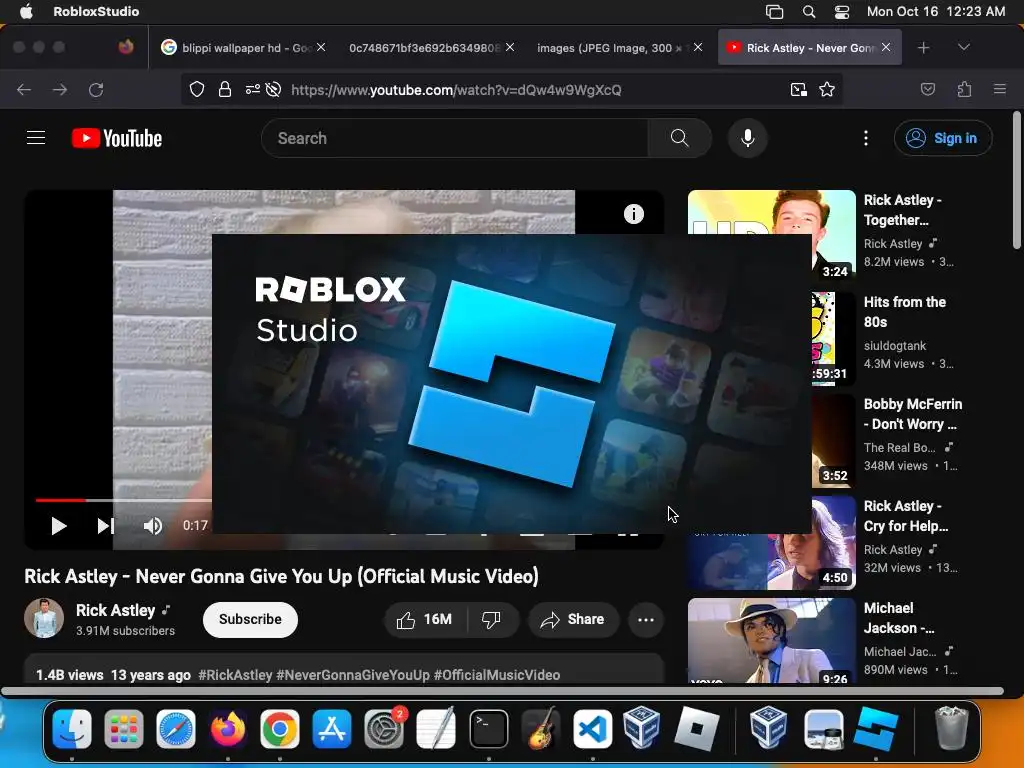Go back with the browser back arrow
1024x768 pixels.
[x=24, y=89]
